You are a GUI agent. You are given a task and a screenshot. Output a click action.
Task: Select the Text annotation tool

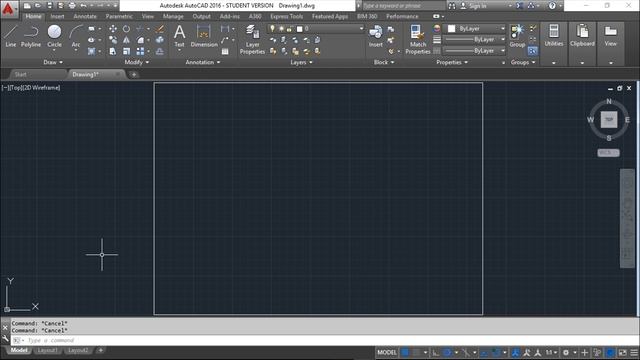pos(180,36)
